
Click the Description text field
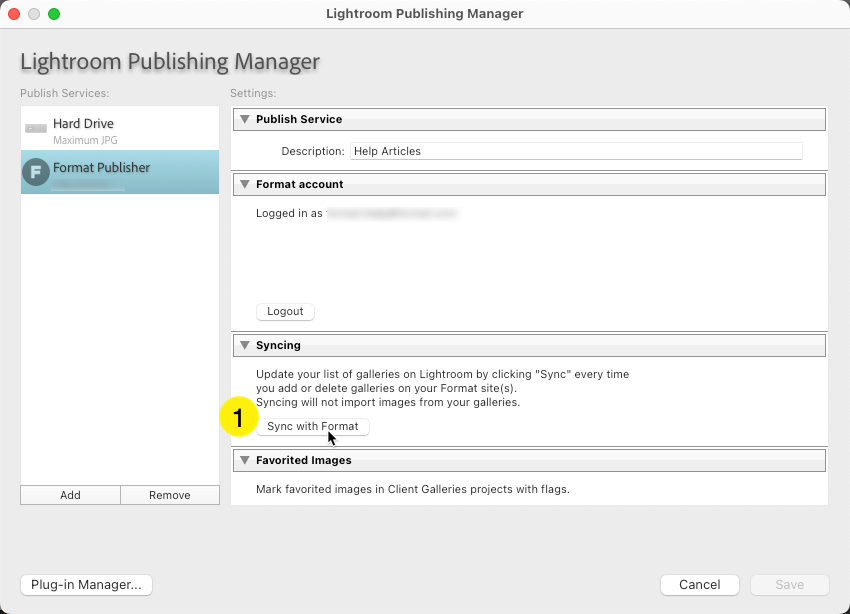coord(575,151)
